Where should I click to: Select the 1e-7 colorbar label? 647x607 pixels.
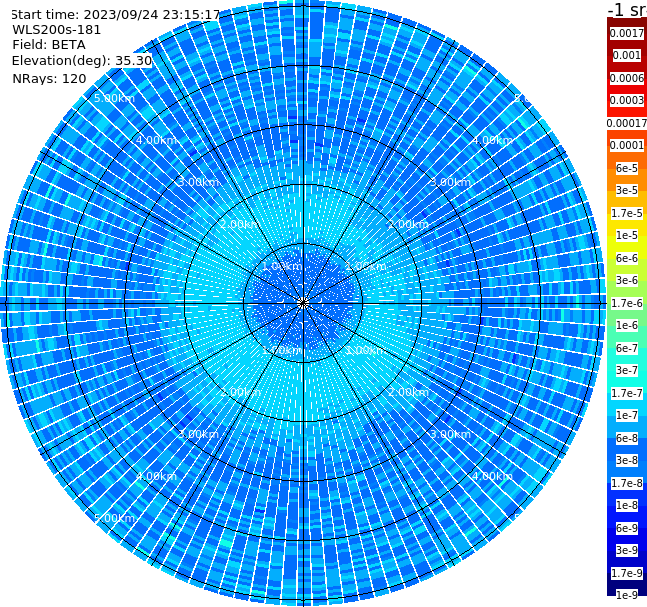[x=627, y=415]
